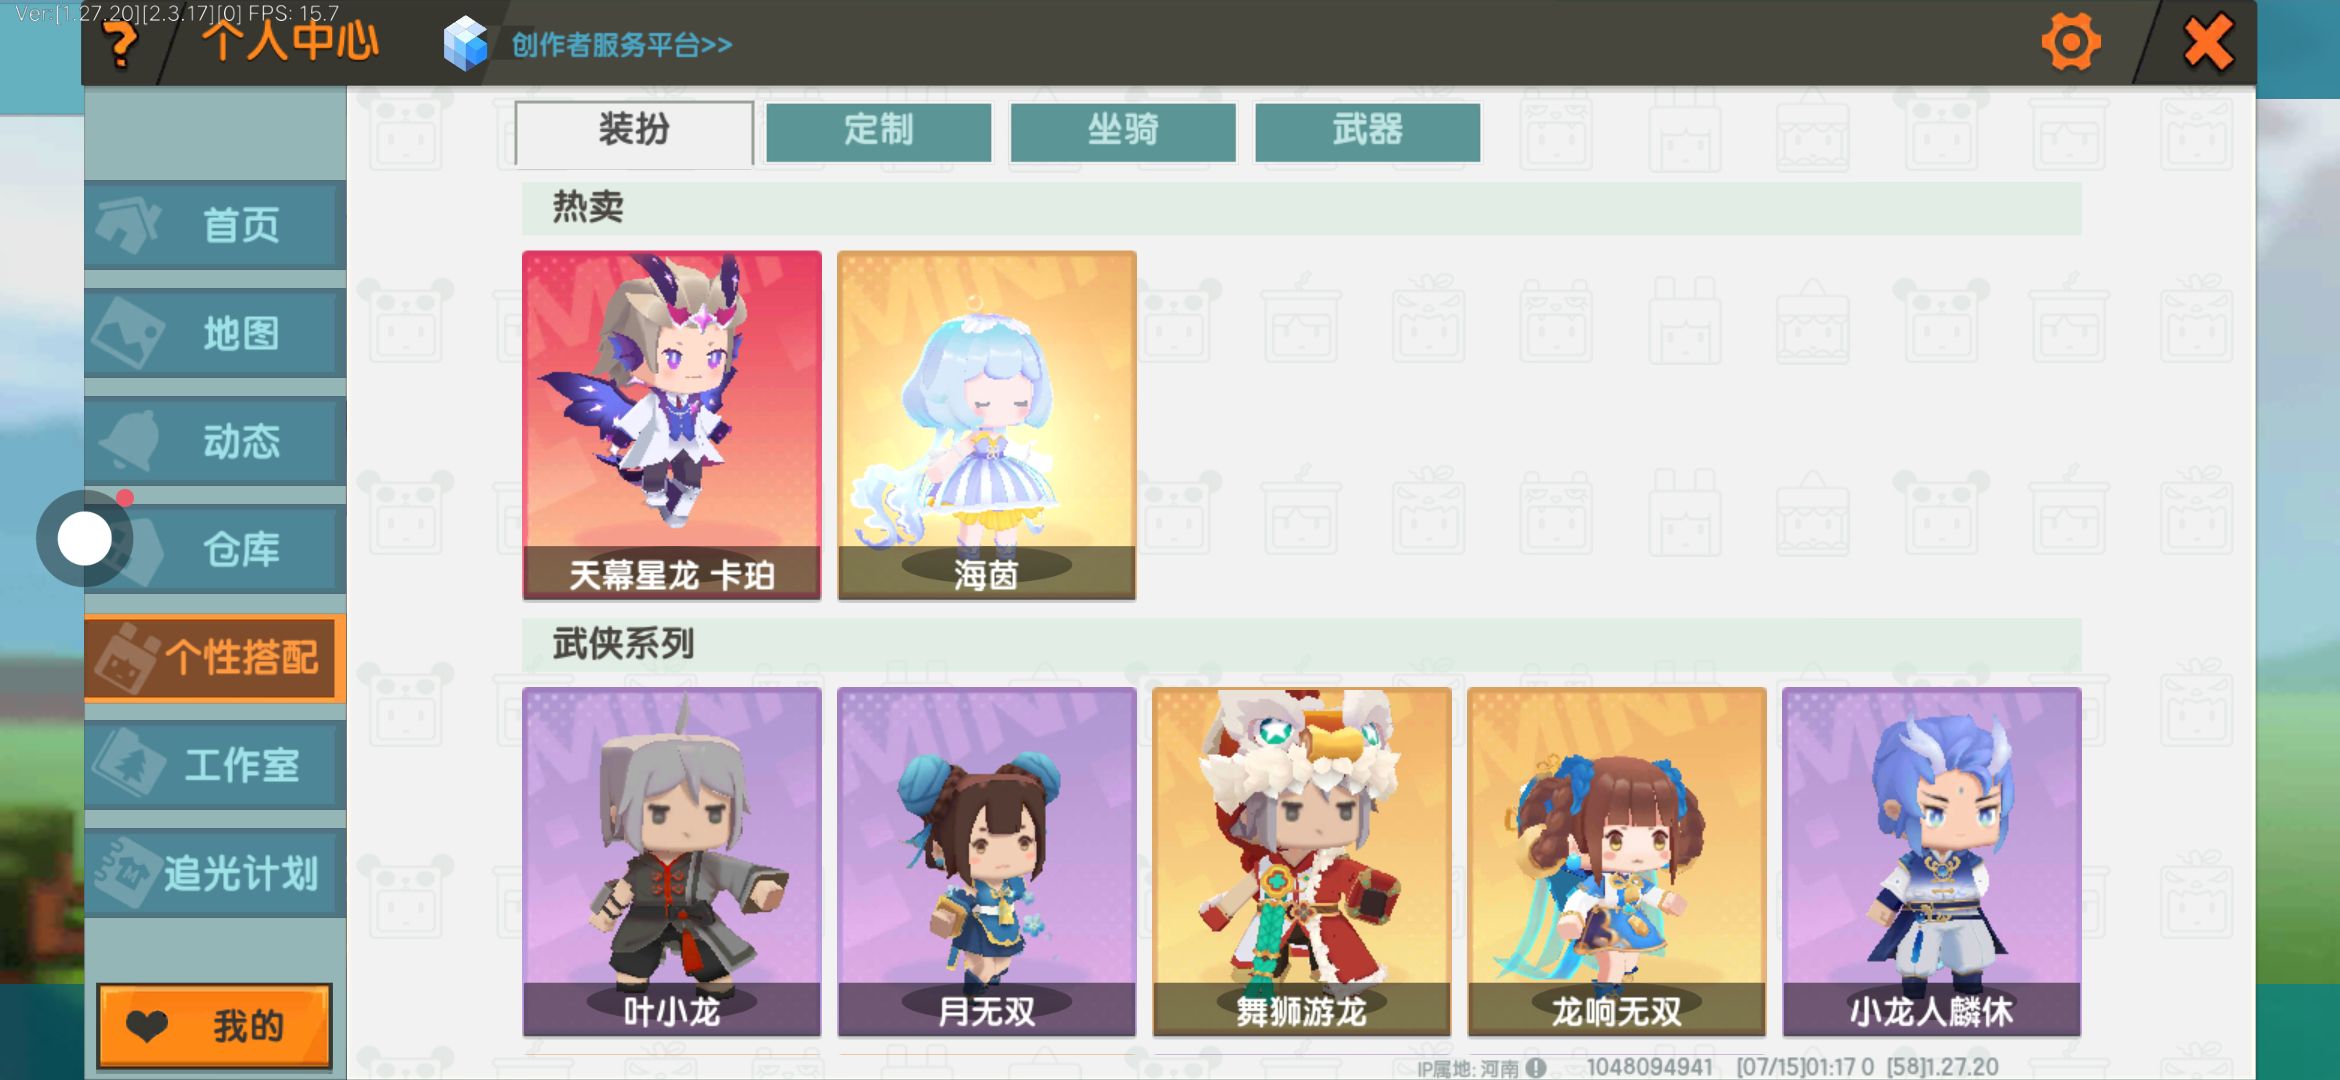Image resolution: width=2340 pixels, height=1080 pixels.
Task: Select the 装扮 tab
Action: [634, 131]
